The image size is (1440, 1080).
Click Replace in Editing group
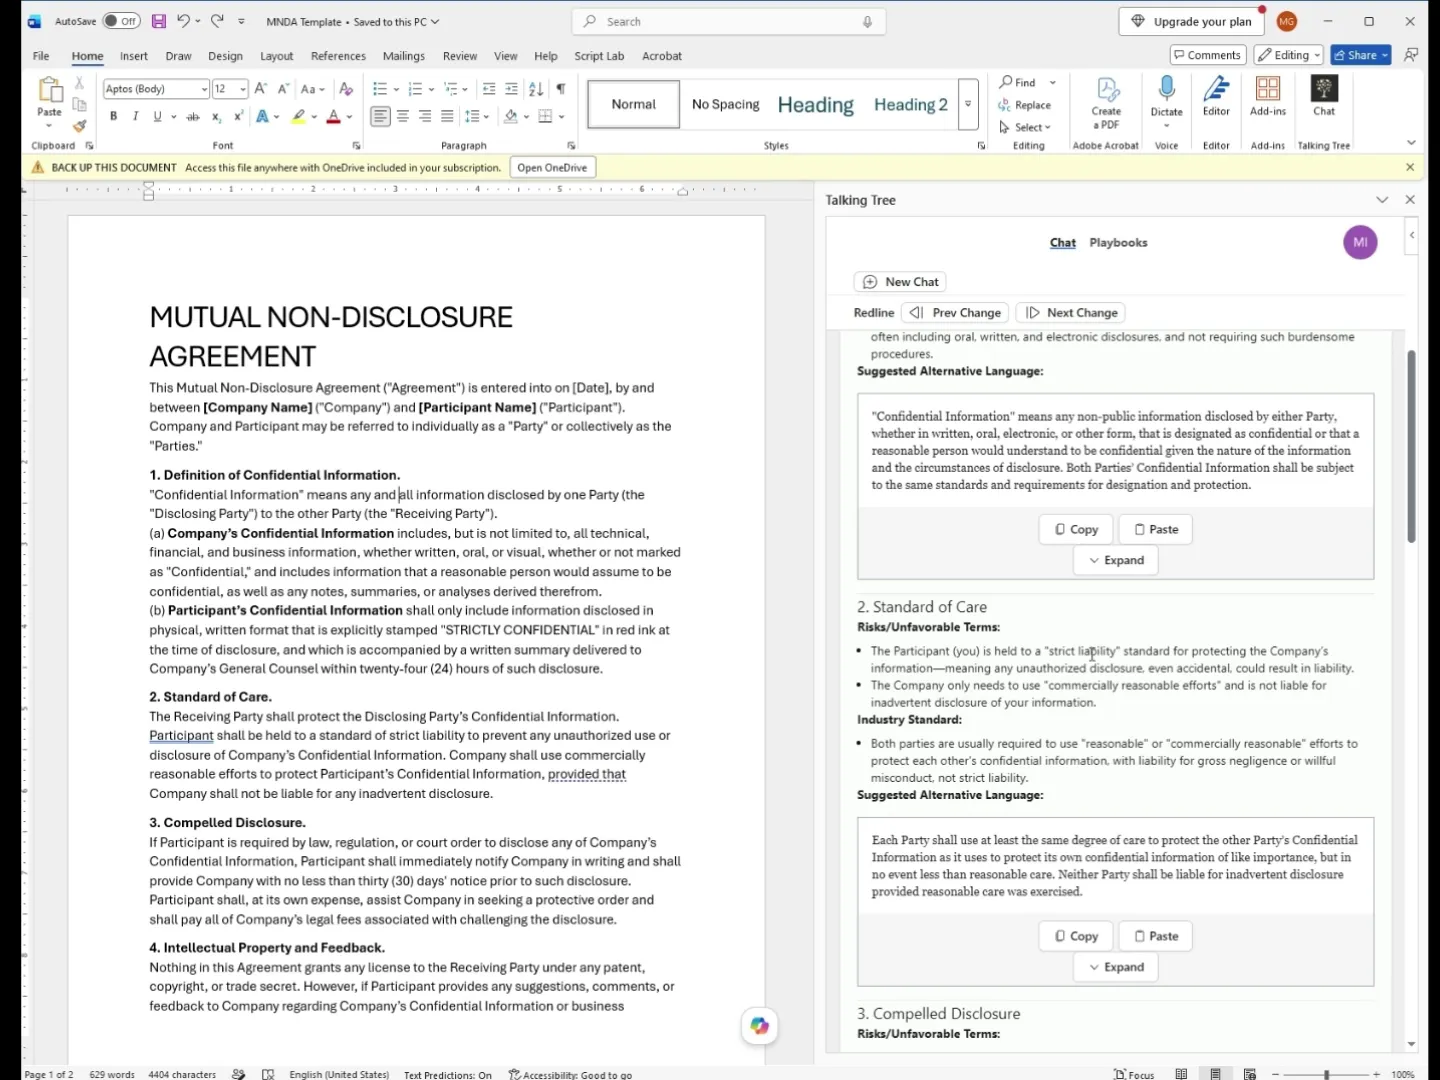[1025, 105]
